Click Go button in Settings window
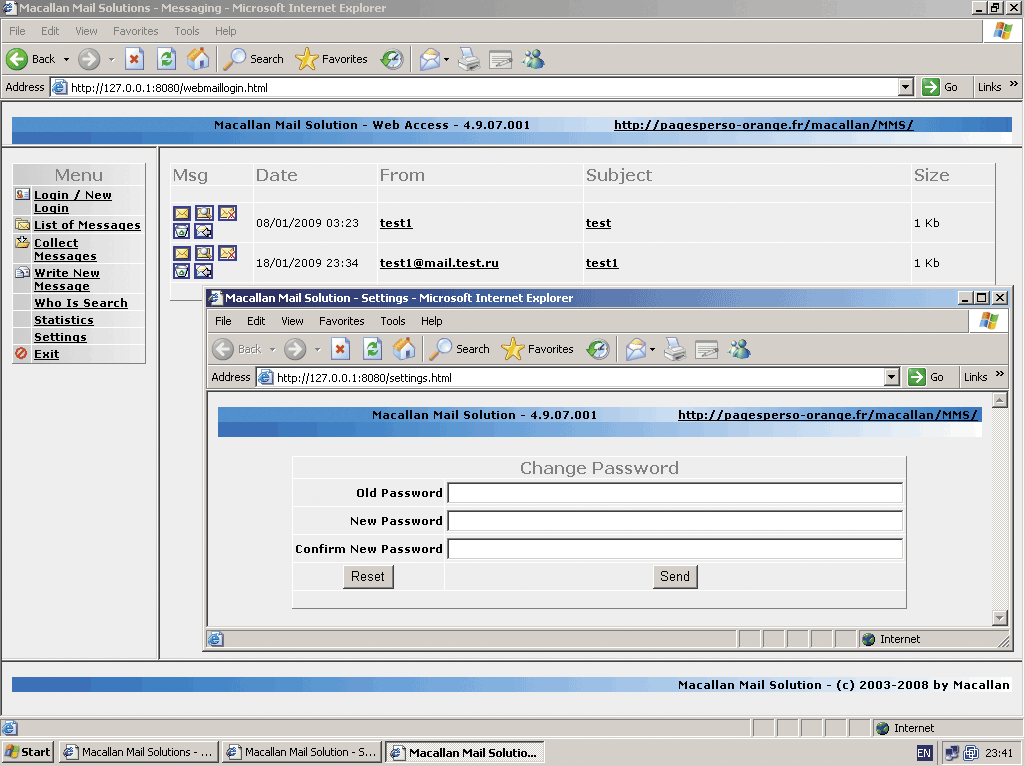 click(926, 377)
